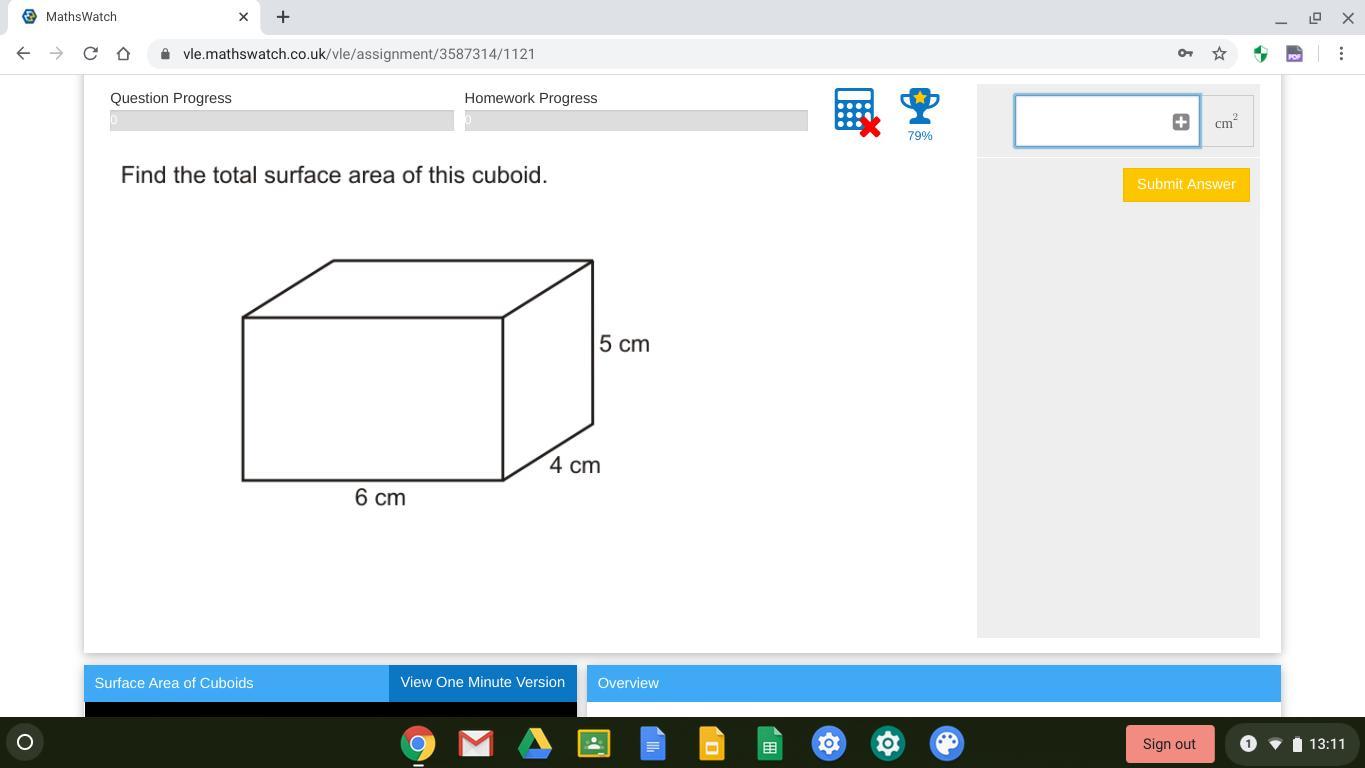
Task: Click the 79% score text
Action: point(920,136)
